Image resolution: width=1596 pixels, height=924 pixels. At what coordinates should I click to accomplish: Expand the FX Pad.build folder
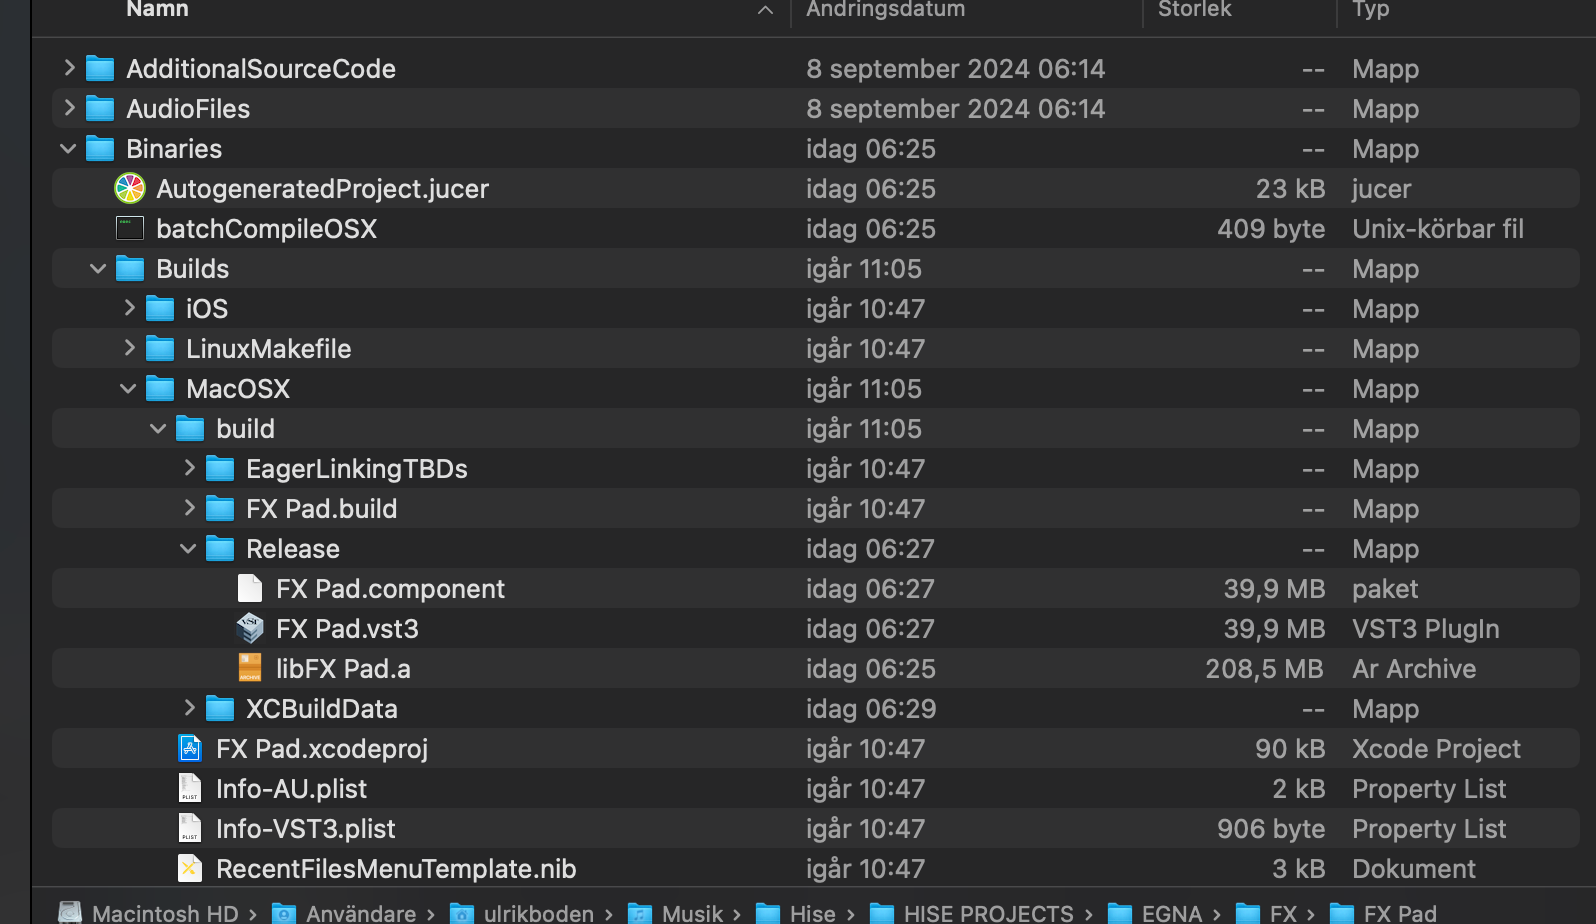point(189,508)
